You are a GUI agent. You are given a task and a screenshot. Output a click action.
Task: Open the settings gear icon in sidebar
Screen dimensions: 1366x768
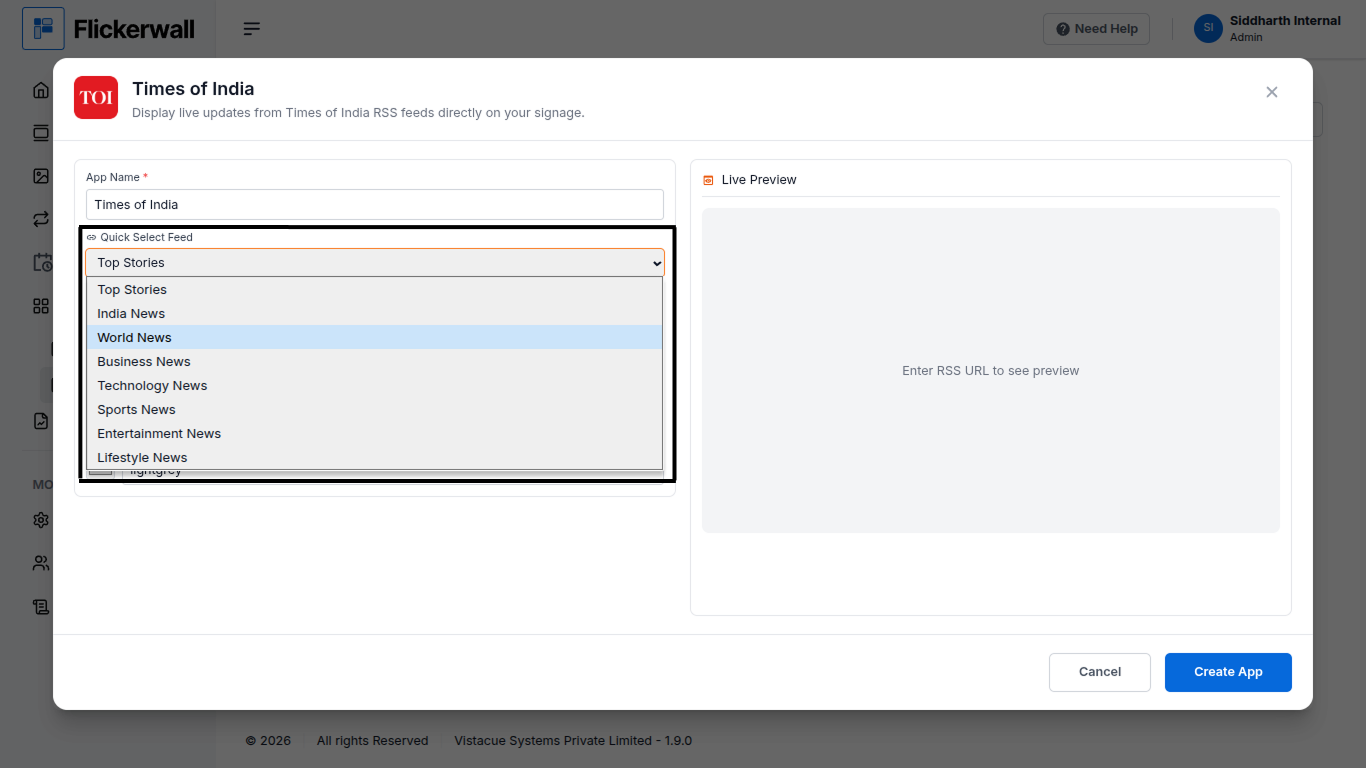pos(41,520)
